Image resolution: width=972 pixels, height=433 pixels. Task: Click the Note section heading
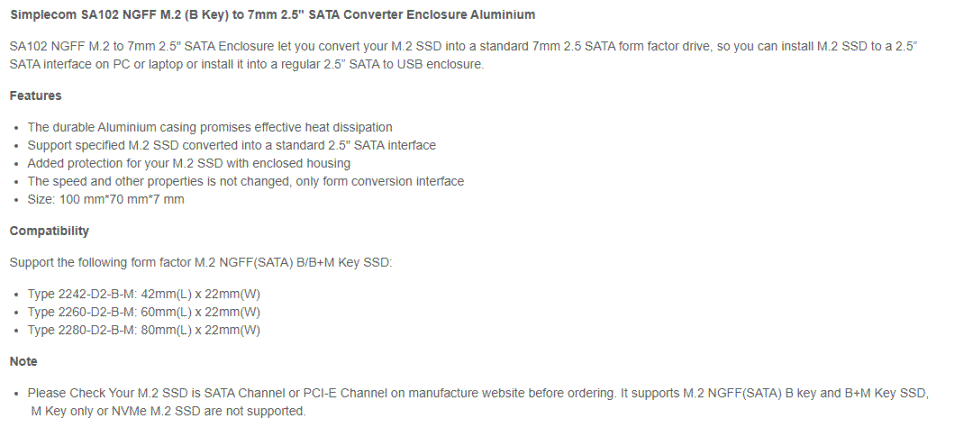click(x=23, y=362)
